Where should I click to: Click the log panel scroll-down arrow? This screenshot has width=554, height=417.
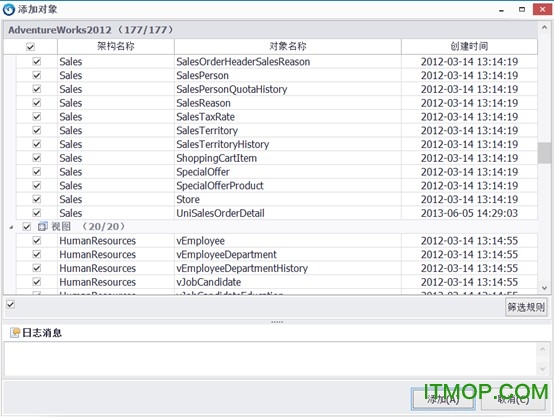[x=543, y=369]
